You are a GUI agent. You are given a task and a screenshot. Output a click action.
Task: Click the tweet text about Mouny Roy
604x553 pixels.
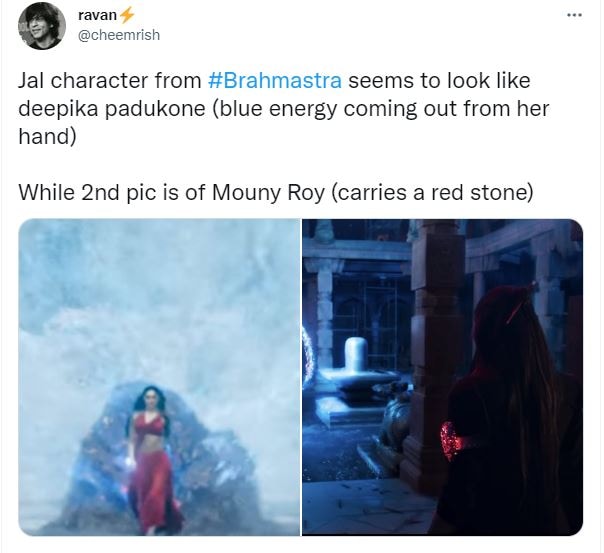276,192
